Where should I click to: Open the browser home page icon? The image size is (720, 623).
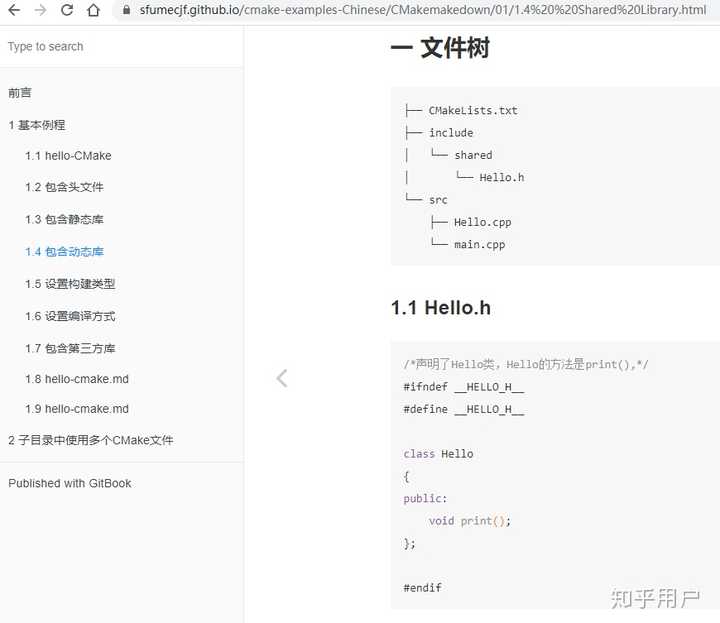click(x=94, y=10)
